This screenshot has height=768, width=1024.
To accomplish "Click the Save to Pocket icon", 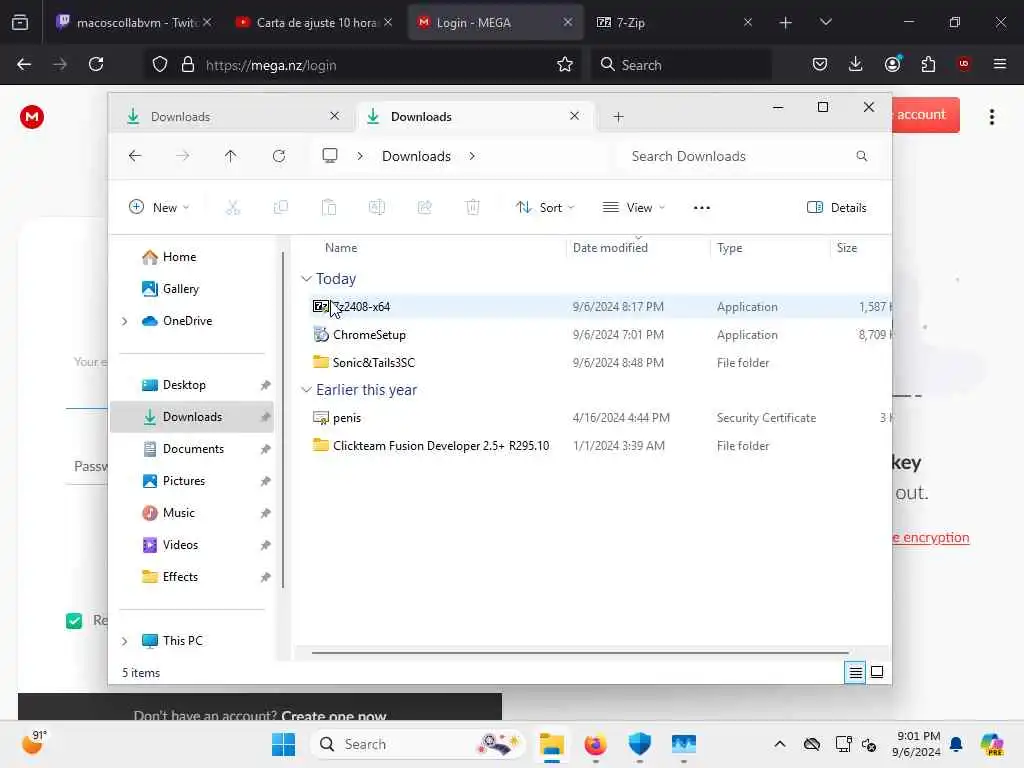I will click(x=820, y=64).
